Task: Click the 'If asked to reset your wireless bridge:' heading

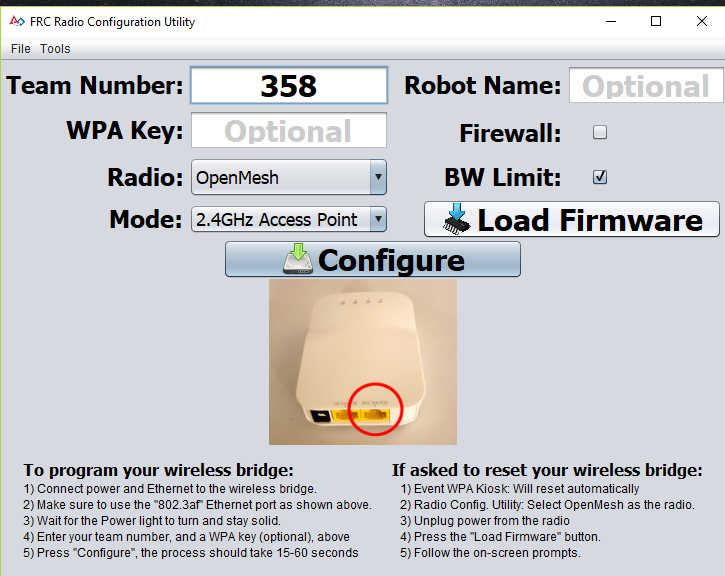Action: pyautogui.click(x=547, y=470)
